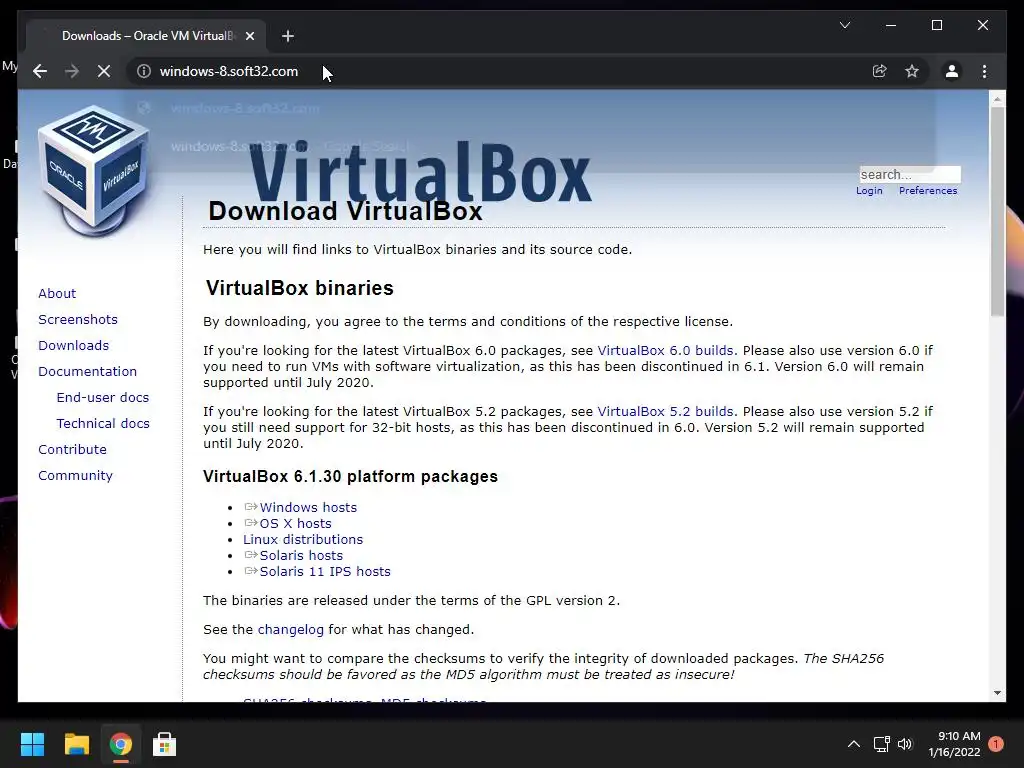
Task: Open Chrome three-dot menu
Action: click(x=984, y=71)
